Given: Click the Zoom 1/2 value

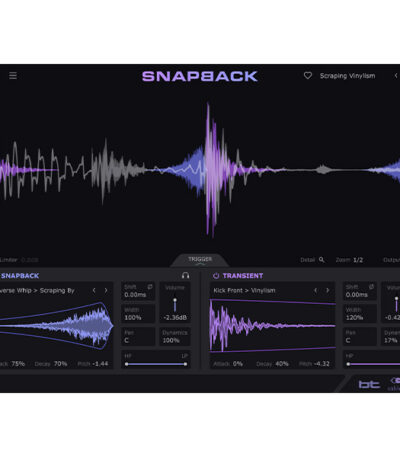Looking at the screenshot, I should [x=358, y=260].
